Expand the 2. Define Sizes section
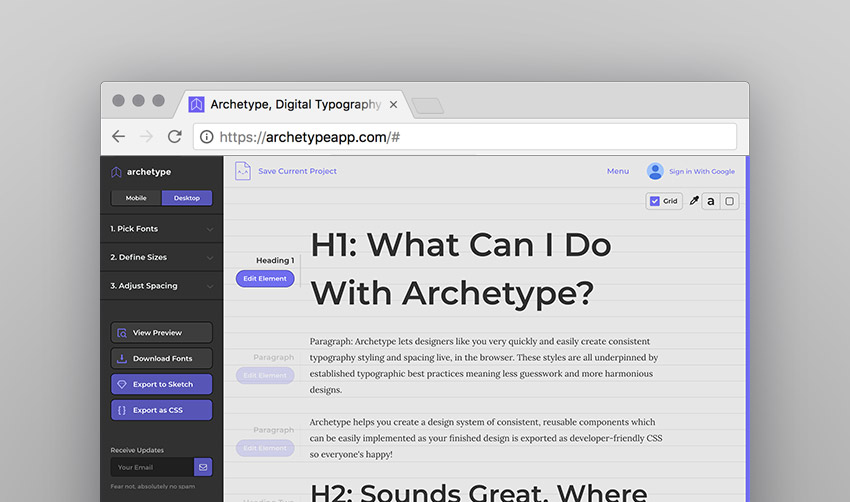This screenshot has height=502, width=850. coord(162,257)
